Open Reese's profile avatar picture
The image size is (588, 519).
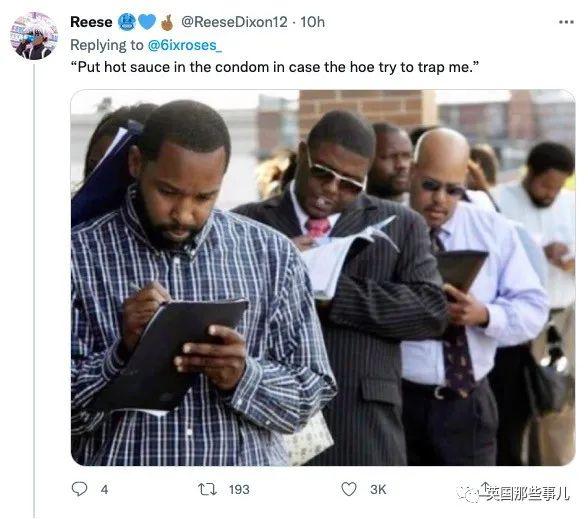pyautogui.click(x=34, y=36)
